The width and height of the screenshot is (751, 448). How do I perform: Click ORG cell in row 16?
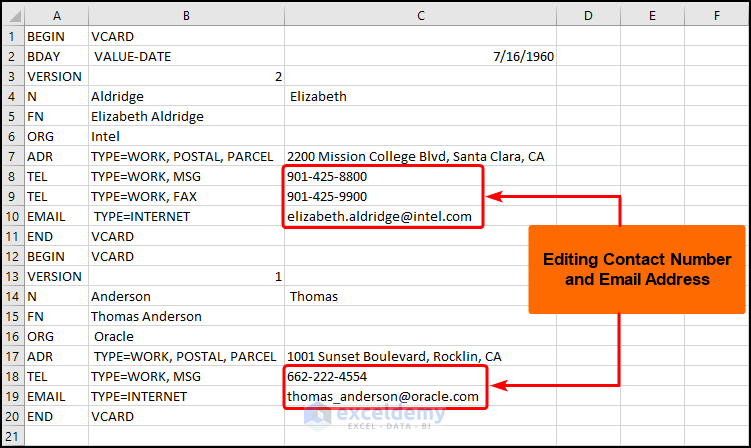click(x=57, y=336)
